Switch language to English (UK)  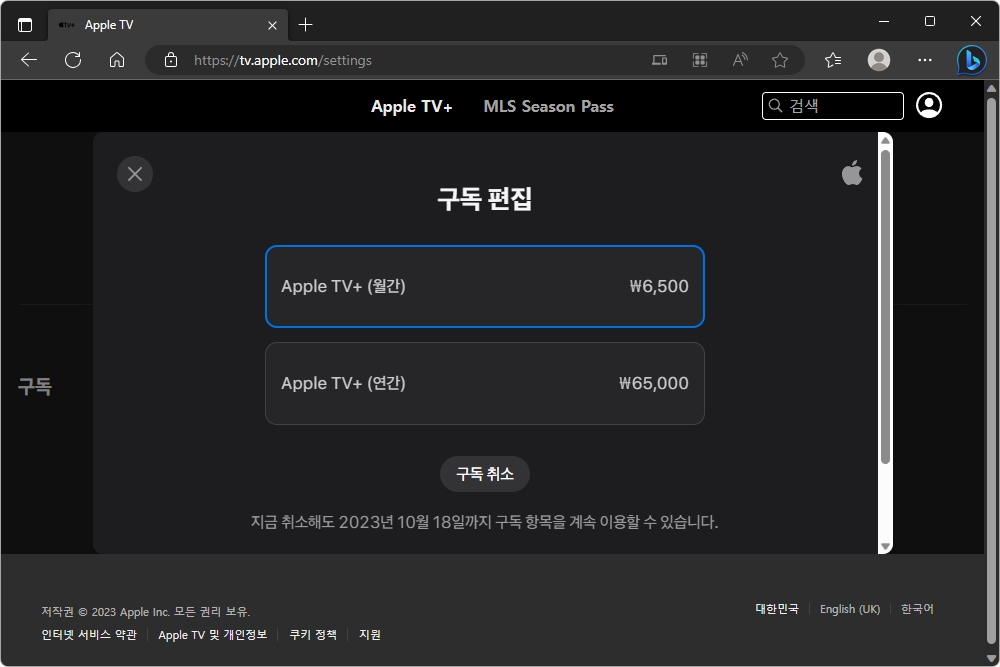coord(850,609)
